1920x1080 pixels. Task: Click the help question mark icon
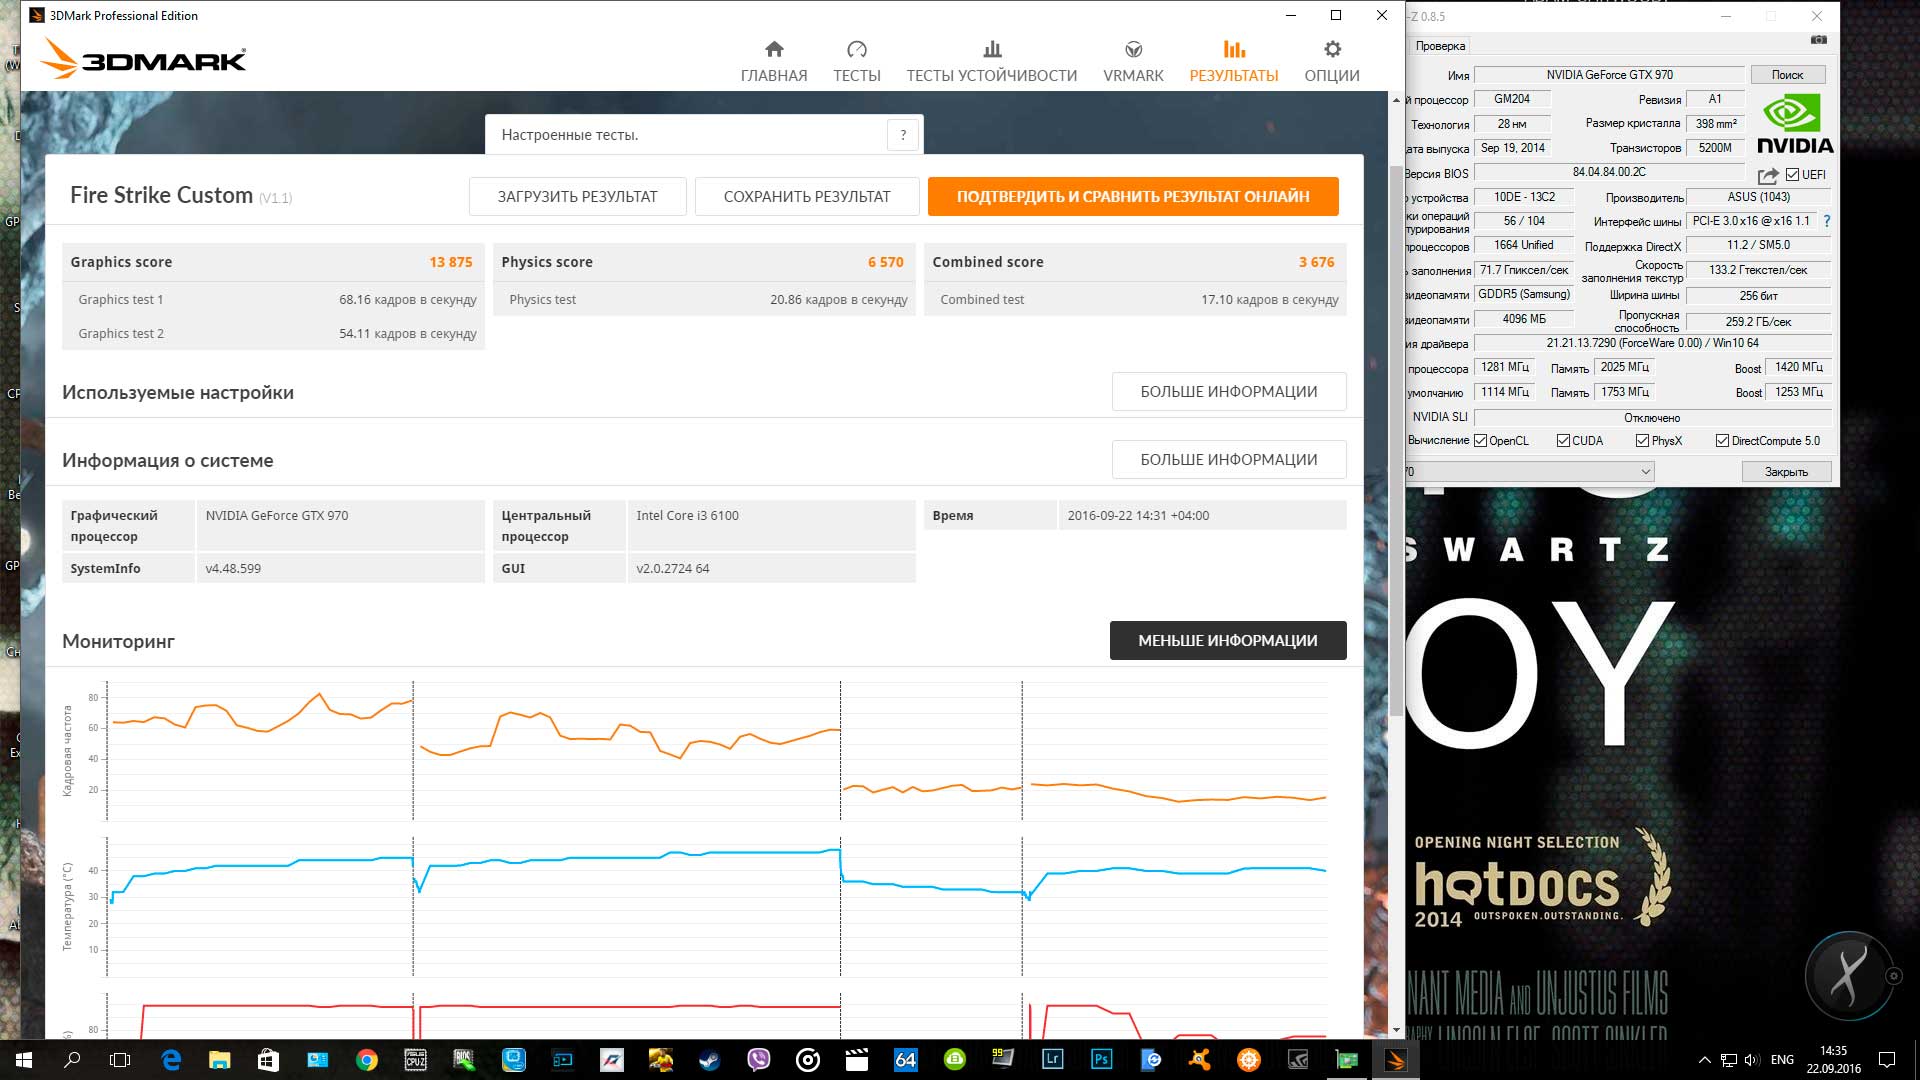(903, 135)
